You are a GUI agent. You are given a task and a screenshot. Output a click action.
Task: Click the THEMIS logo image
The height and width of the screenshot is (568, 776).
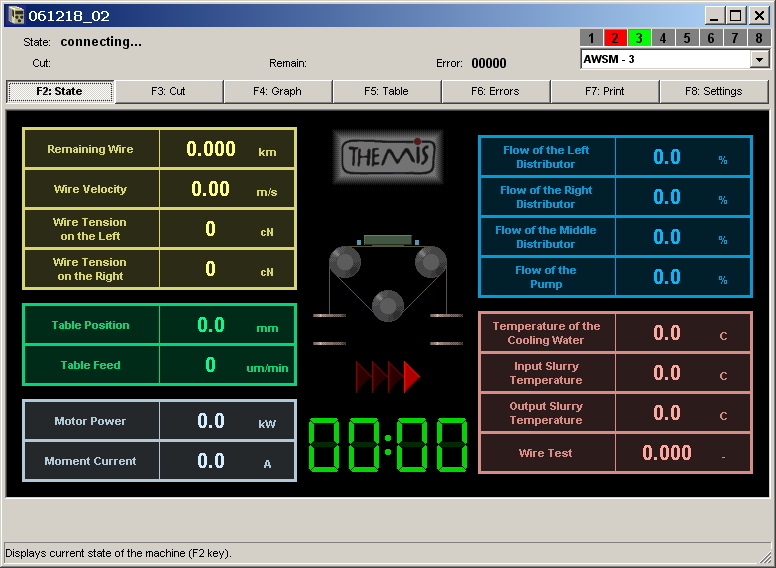pos(387,157)
